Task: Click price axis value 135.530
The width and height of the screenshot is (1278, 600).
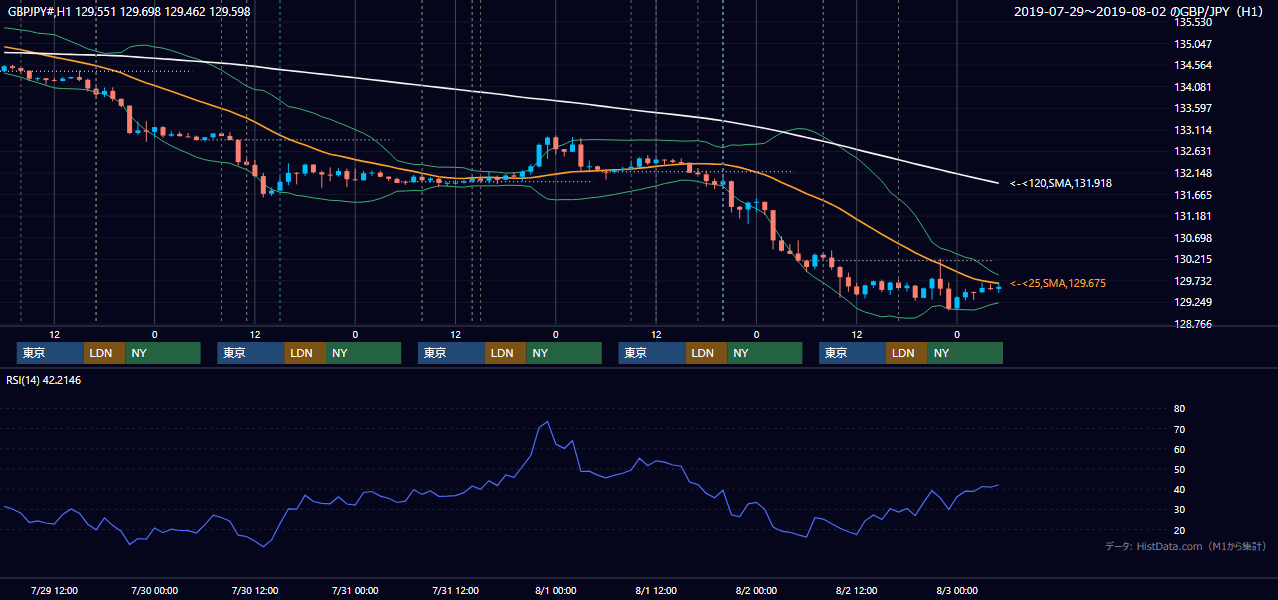Action: tap(1193, 22)
